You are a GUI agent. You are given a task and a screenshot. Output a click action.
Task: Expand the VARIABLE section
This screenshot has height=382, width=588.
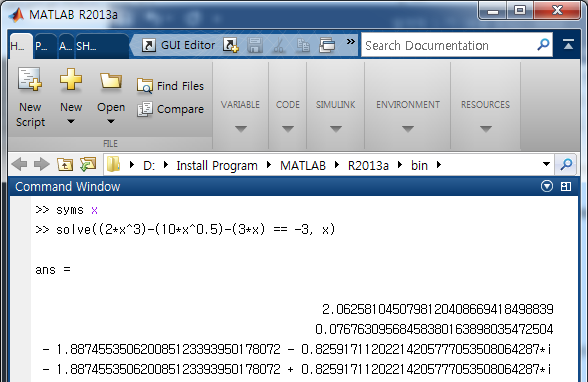[240, 129]
